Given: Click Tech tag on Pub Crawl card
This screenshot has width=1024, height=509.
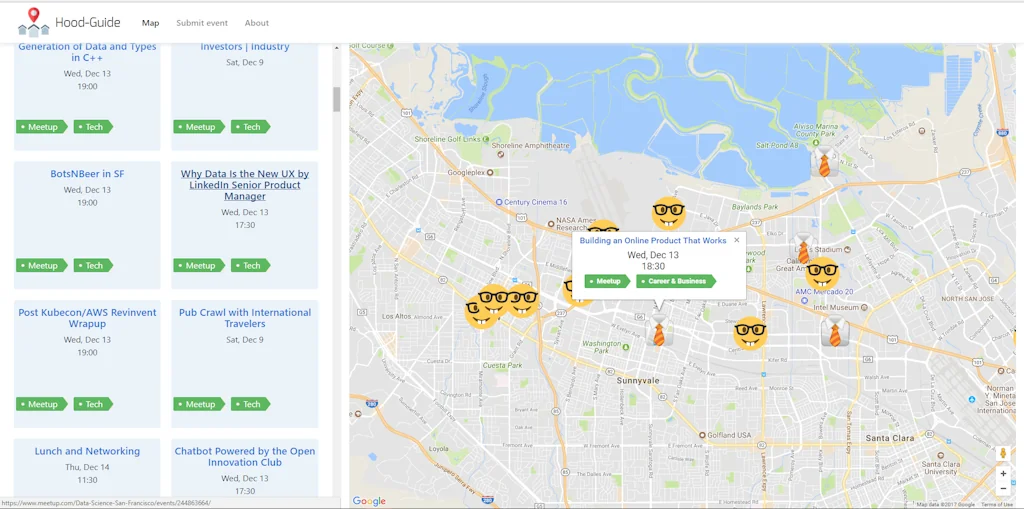Looking at the screenshot, I should pos(251,404).
